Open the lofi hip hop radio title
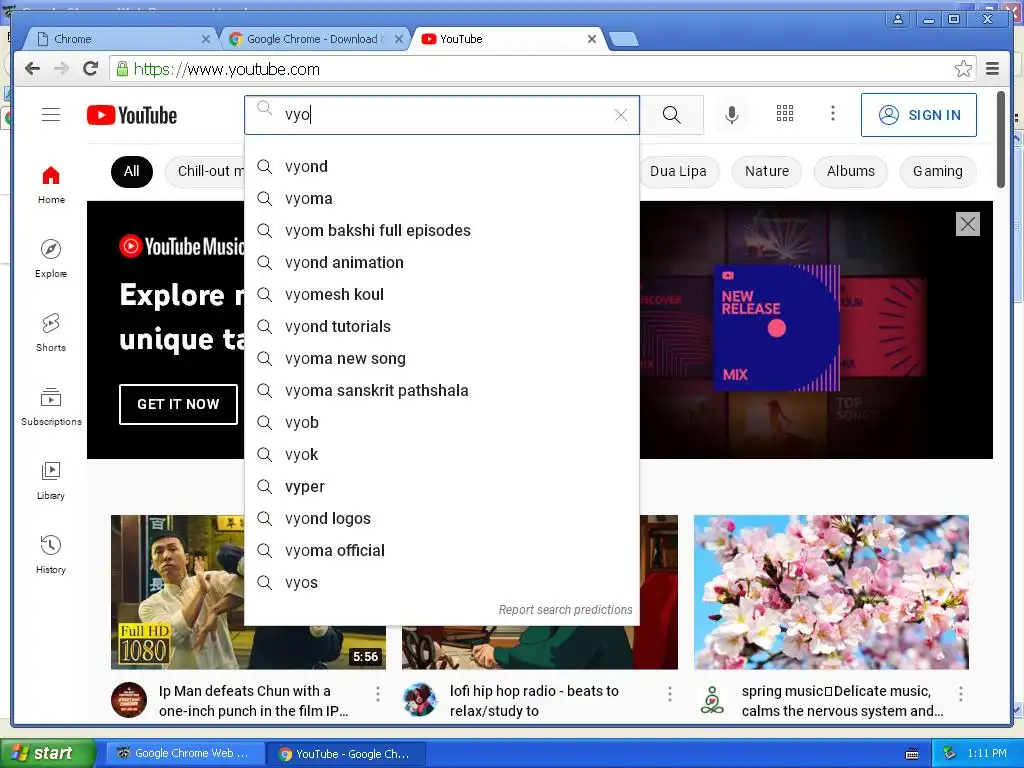Screen dimensions: 1024x768 (x=534, y=701)
